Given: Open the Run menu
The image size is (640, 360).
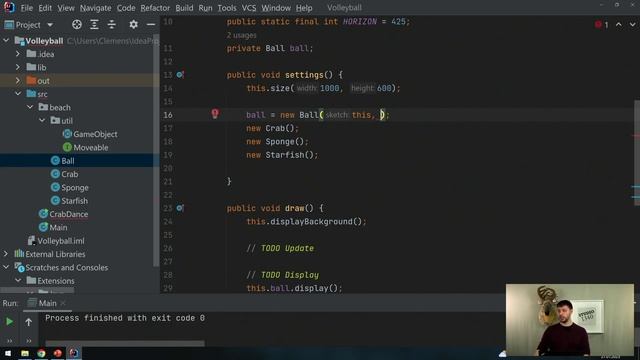Looking at the screenshot, I should point(205,8).
